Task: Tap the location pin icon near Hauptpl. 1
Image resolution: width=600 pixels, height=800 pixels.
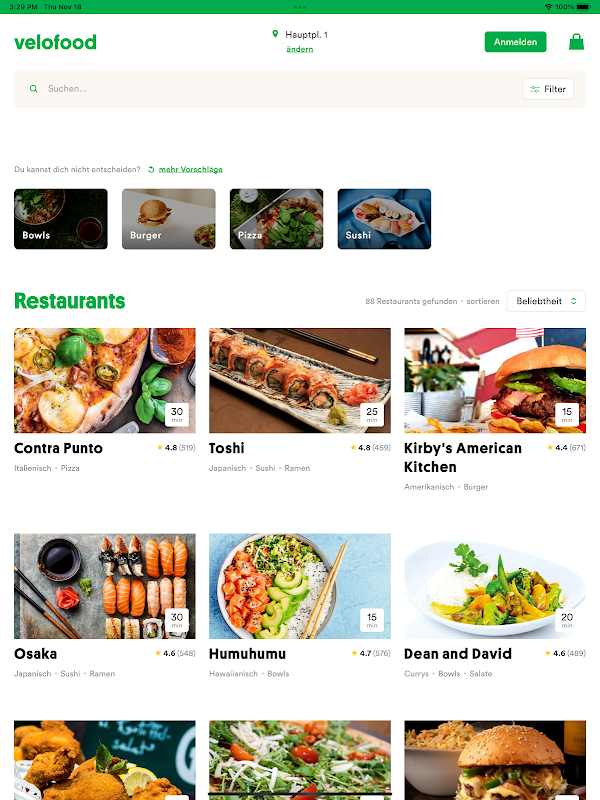Action: (x=275, y=34)
